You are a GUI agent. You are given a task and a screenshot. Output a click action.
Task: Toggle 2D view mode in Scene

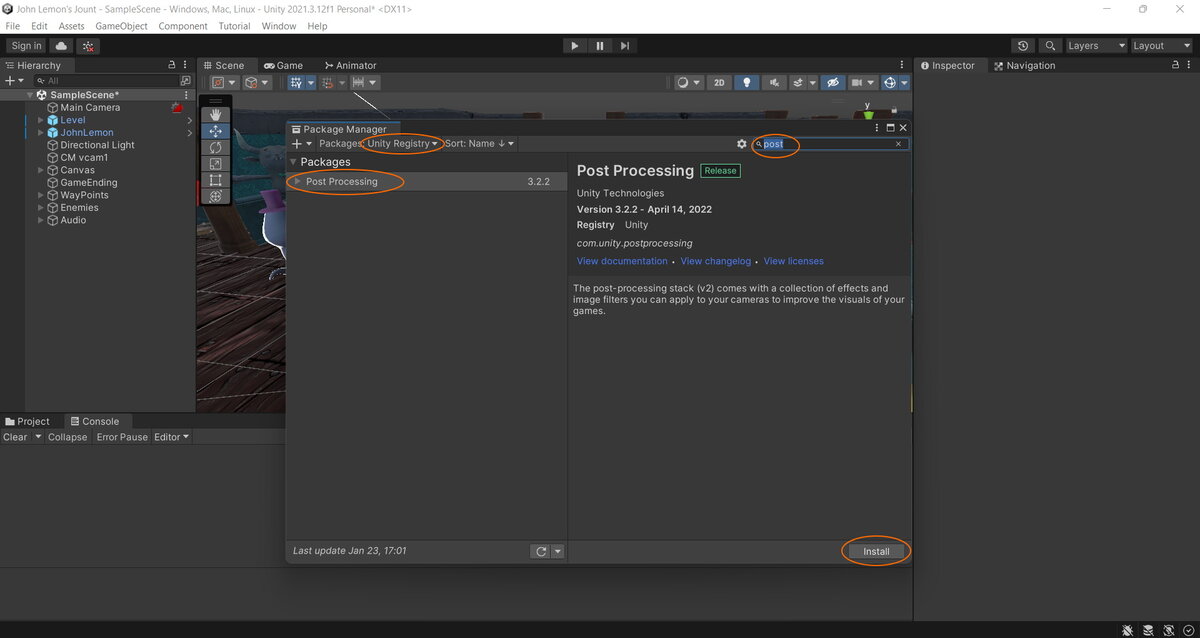(718, 83)
